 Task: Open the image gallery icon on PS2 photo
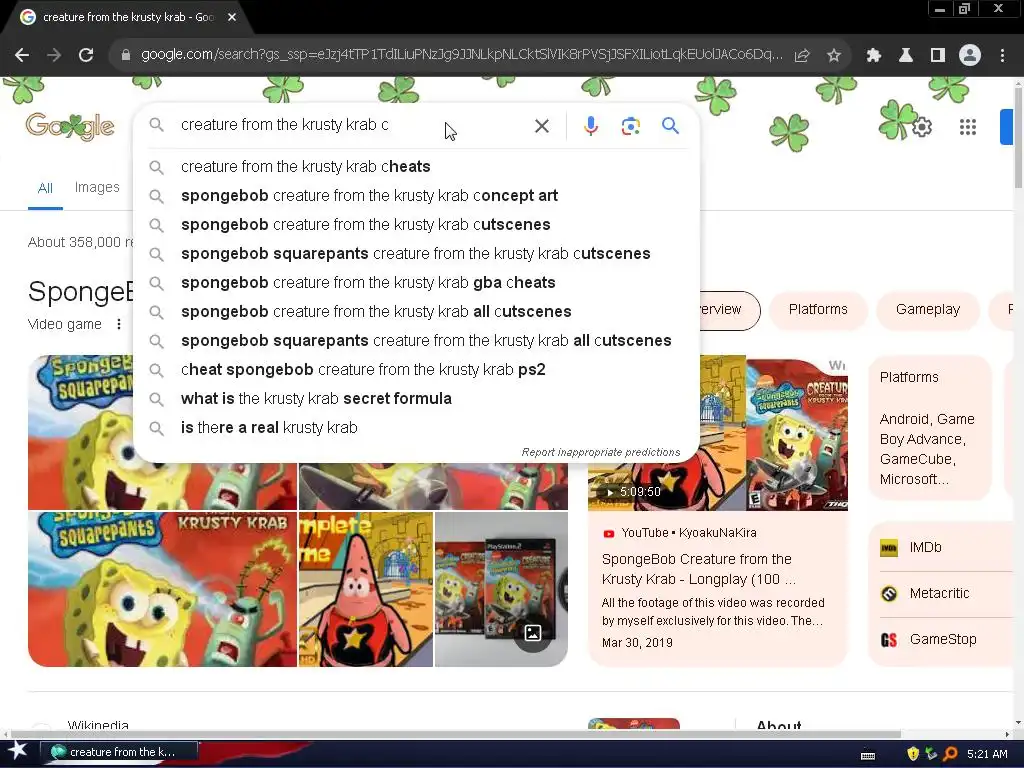pyautogui.click(x=533, y=632)
